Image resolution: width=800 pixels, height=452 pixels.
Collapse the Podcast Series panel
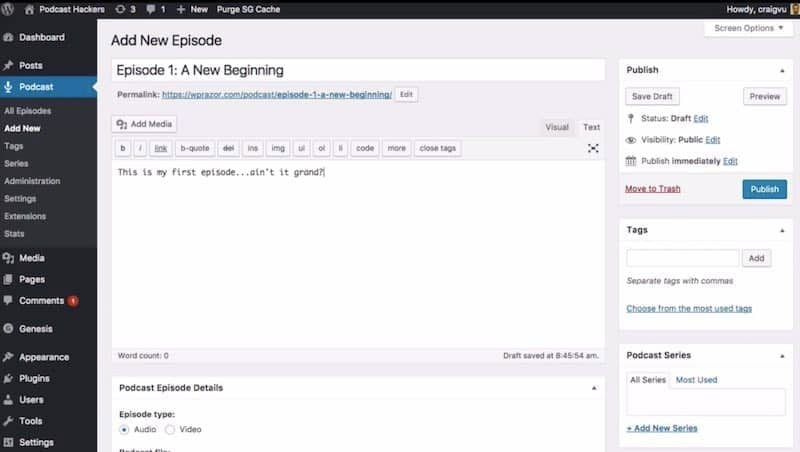782,356
